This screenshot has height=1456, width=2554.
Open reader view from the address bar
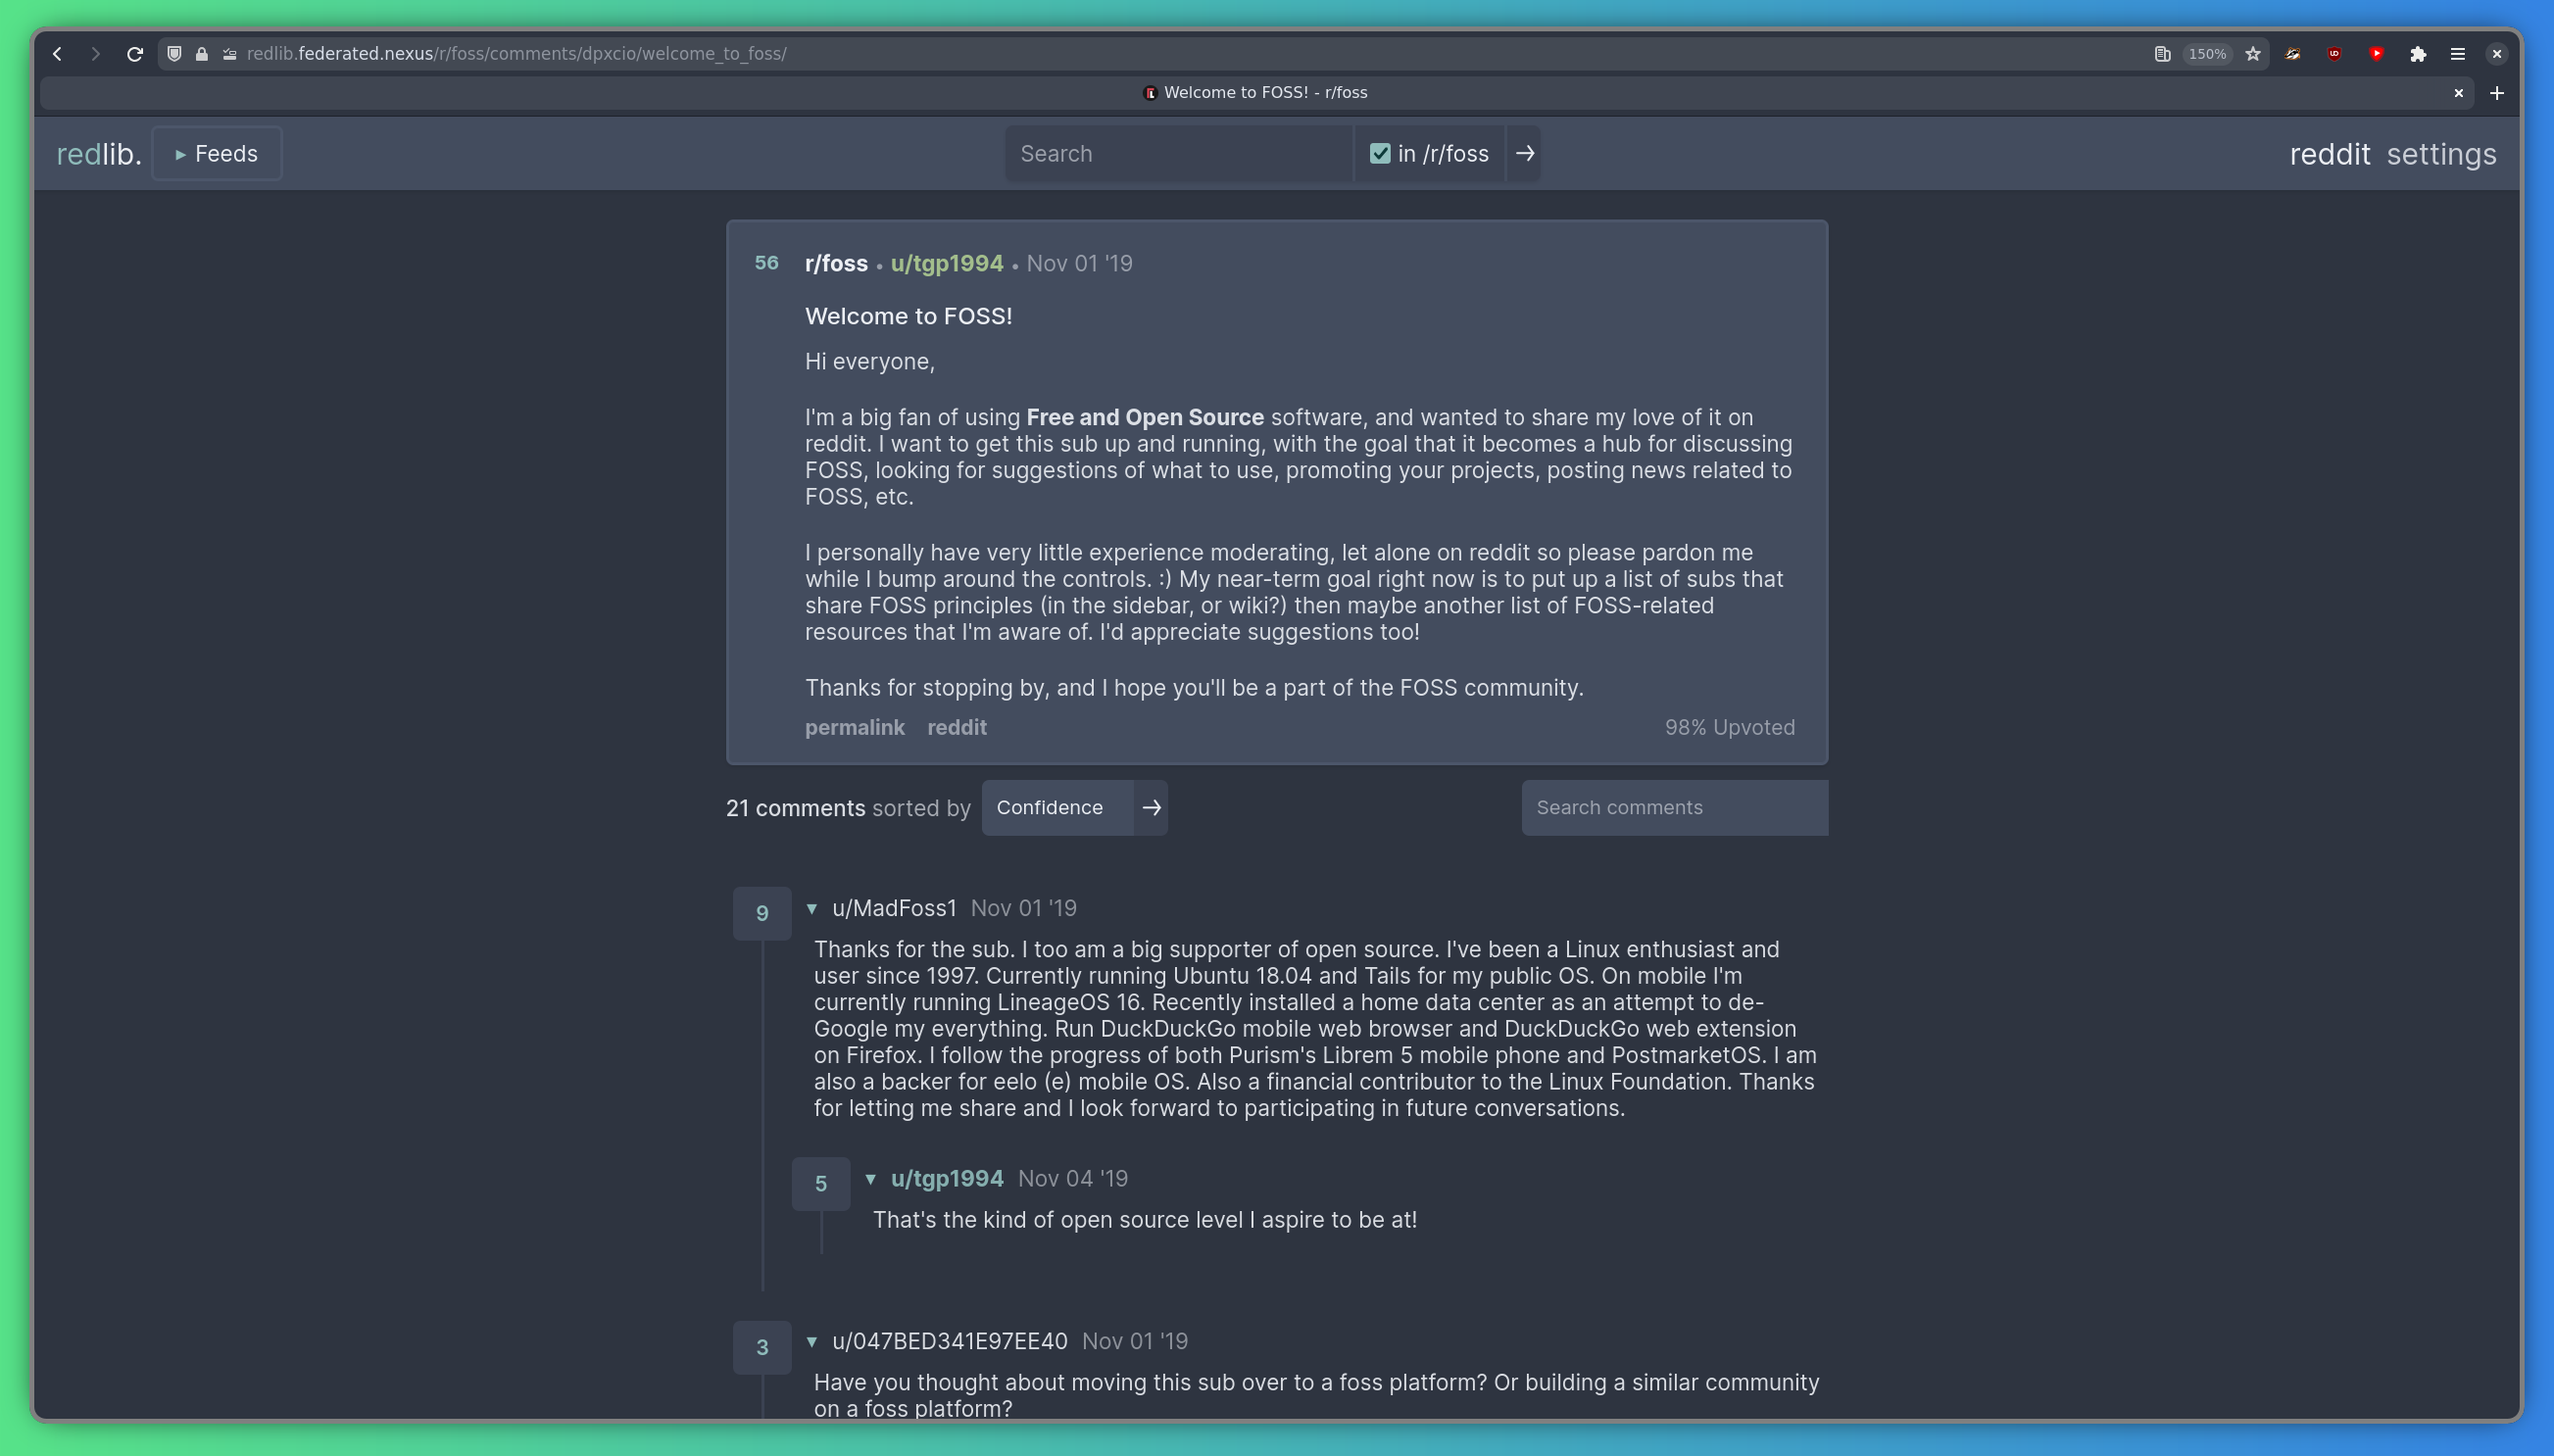coord(2163,54)
